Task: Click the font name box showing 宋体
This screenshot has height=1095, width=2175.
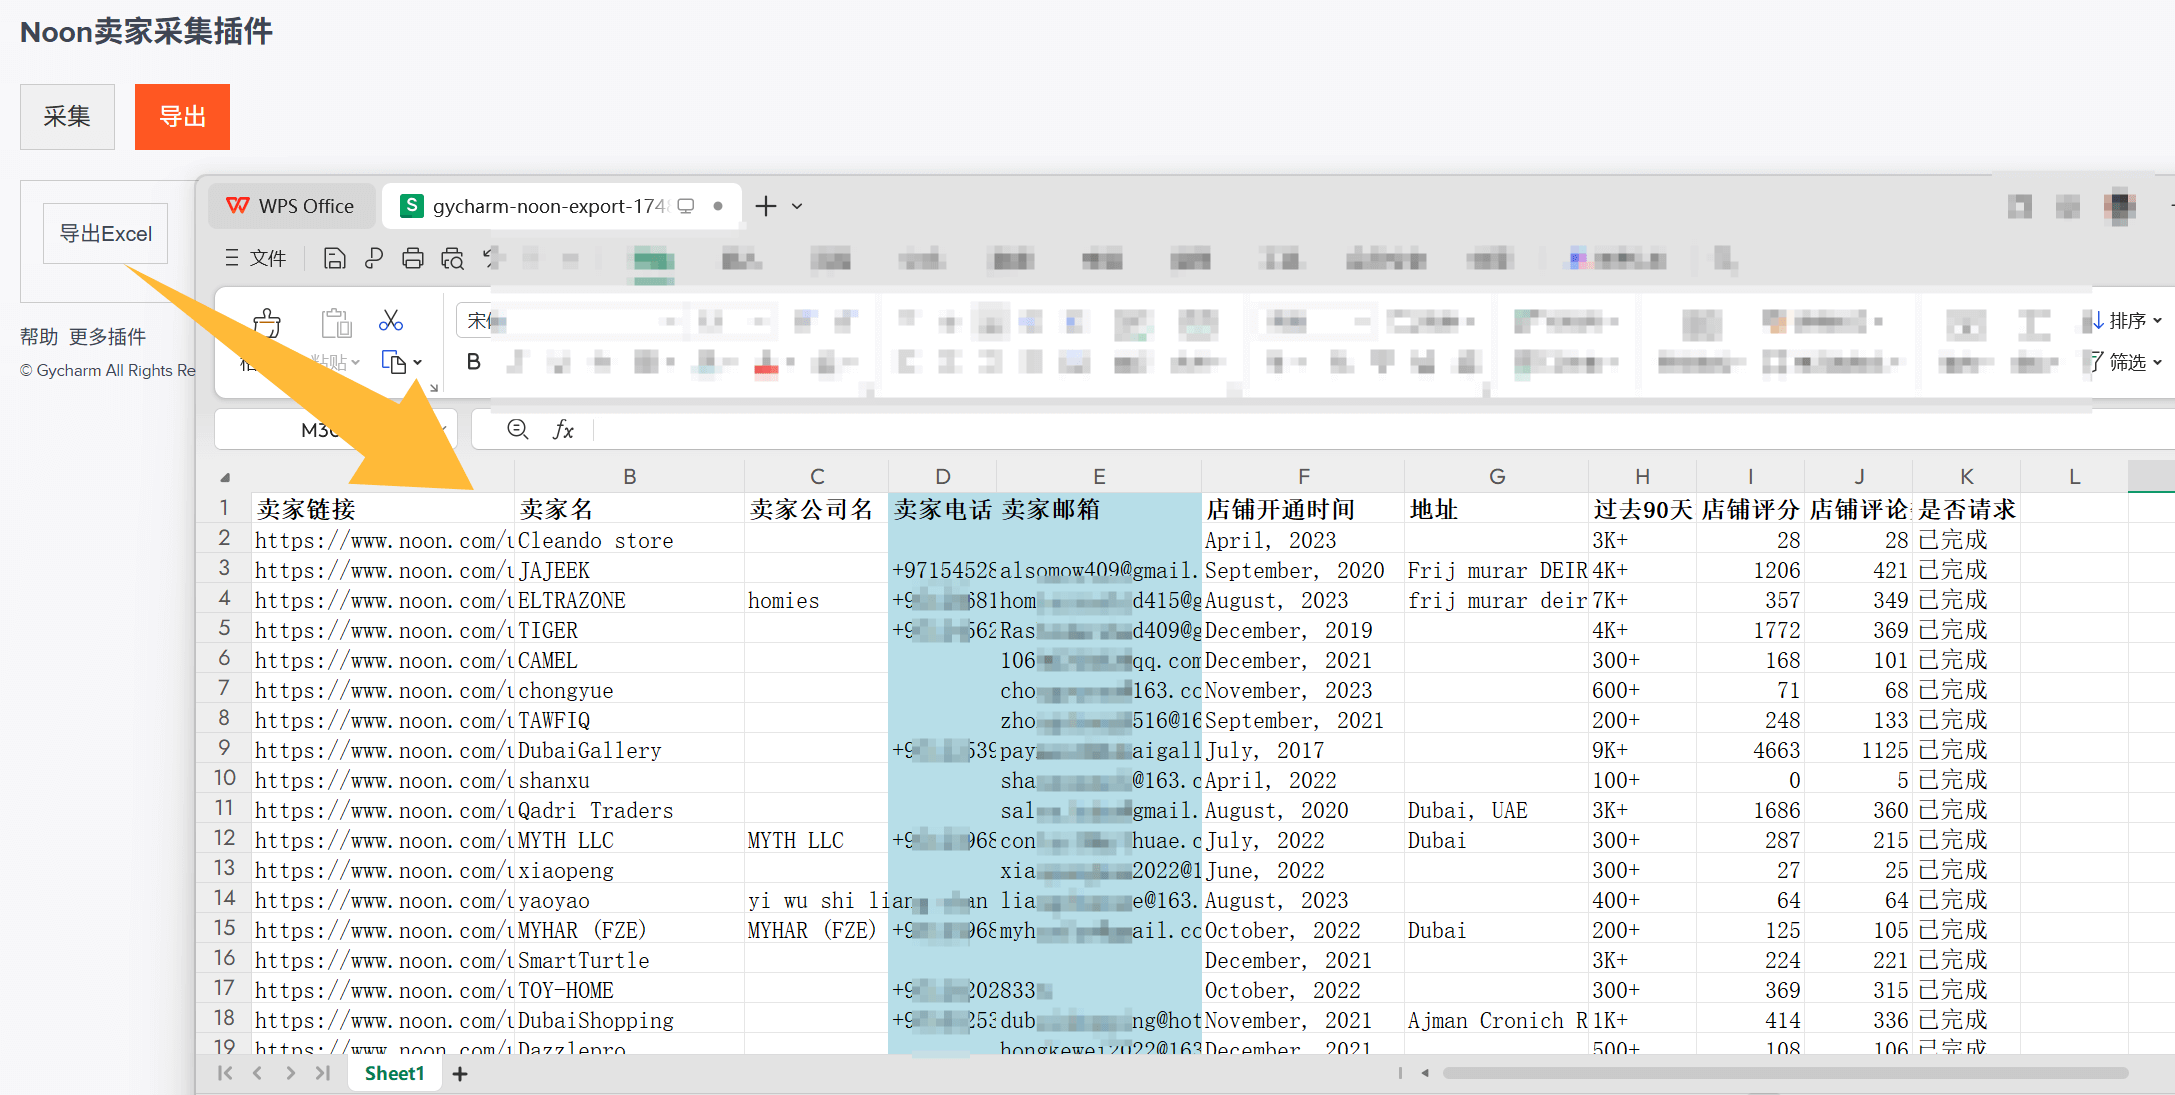Action: click(x=570, y=321)
